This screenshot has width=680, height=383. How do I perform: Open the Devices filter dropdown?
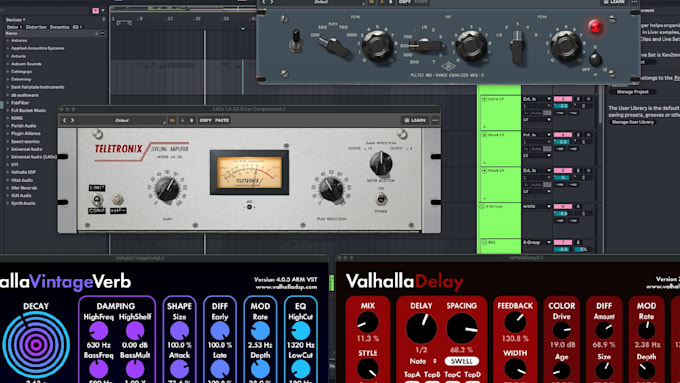tap(15, 20)
